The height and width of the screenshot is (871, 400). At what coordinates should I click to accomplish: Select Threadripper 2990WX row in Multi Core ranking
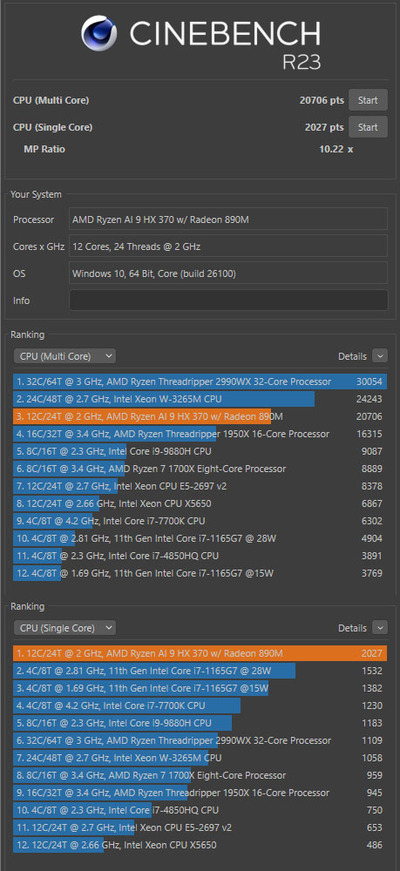coord(200,382)
